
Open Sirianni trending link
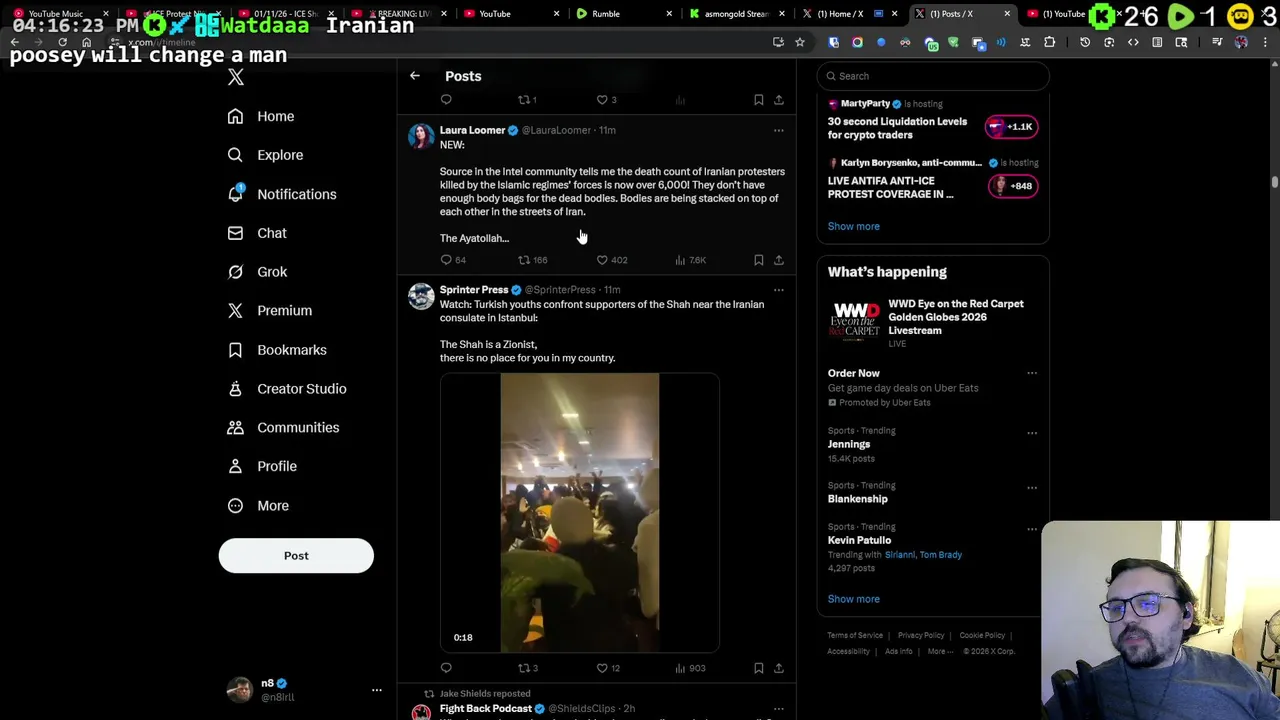tap(899, 555)
